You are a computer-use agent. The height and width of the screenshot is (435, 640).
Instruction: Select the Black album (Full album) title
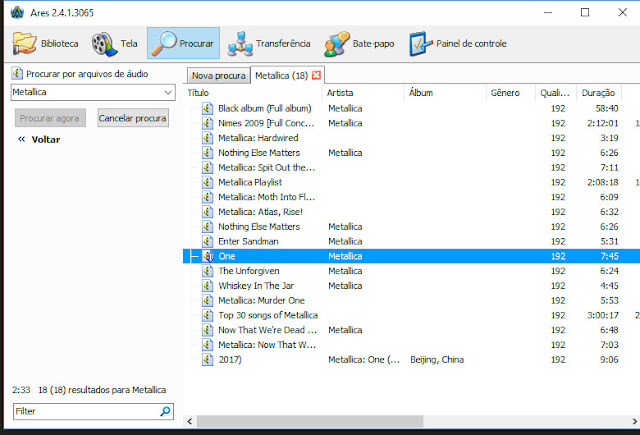(x=264, y=108)
